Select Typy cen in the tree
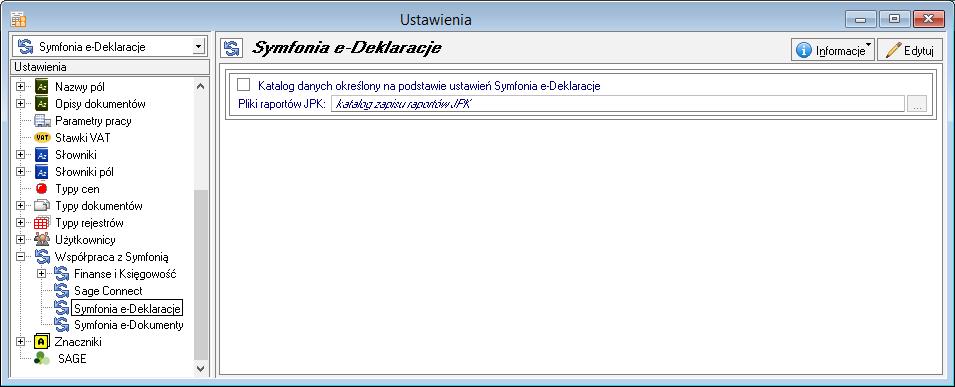Viewport: 955px width, 387px height. (77, 189)
